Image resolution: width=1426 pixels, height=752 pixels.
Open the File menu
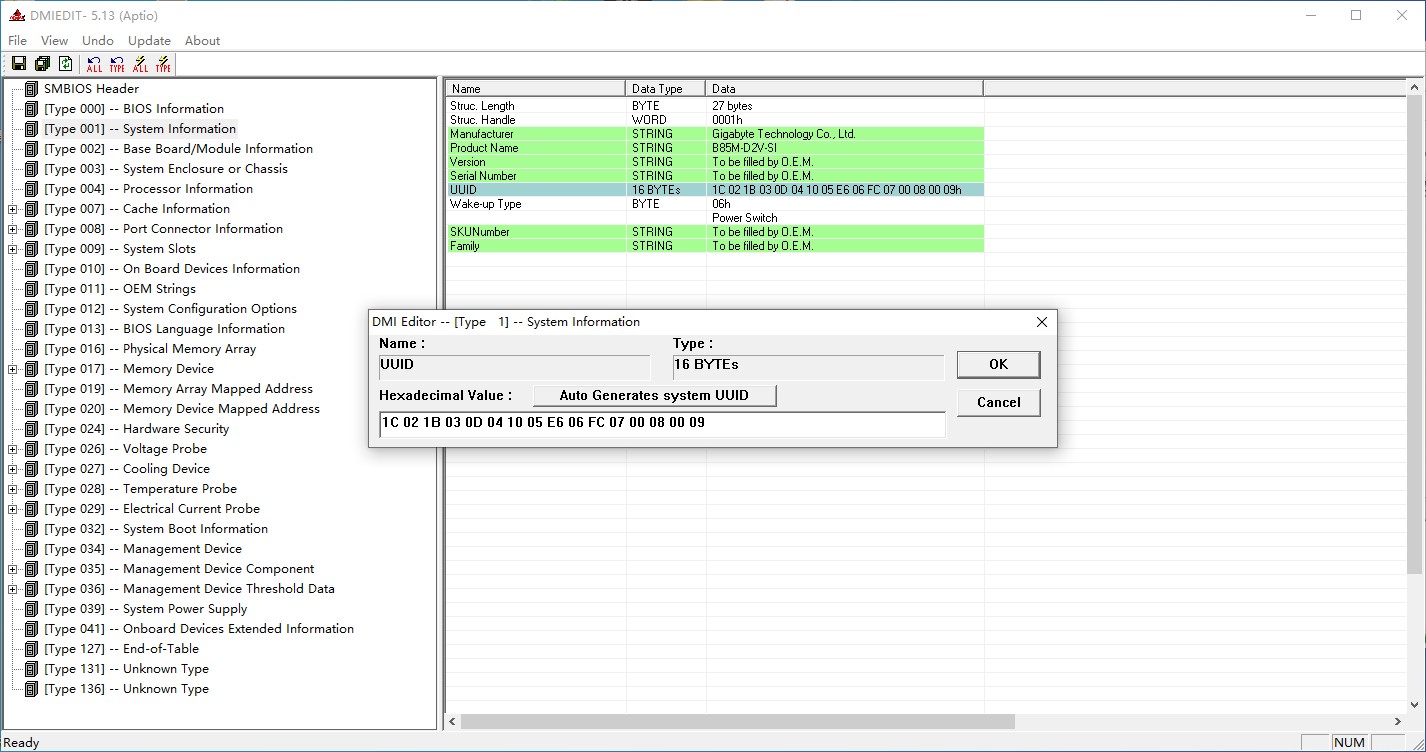(17, 41)
